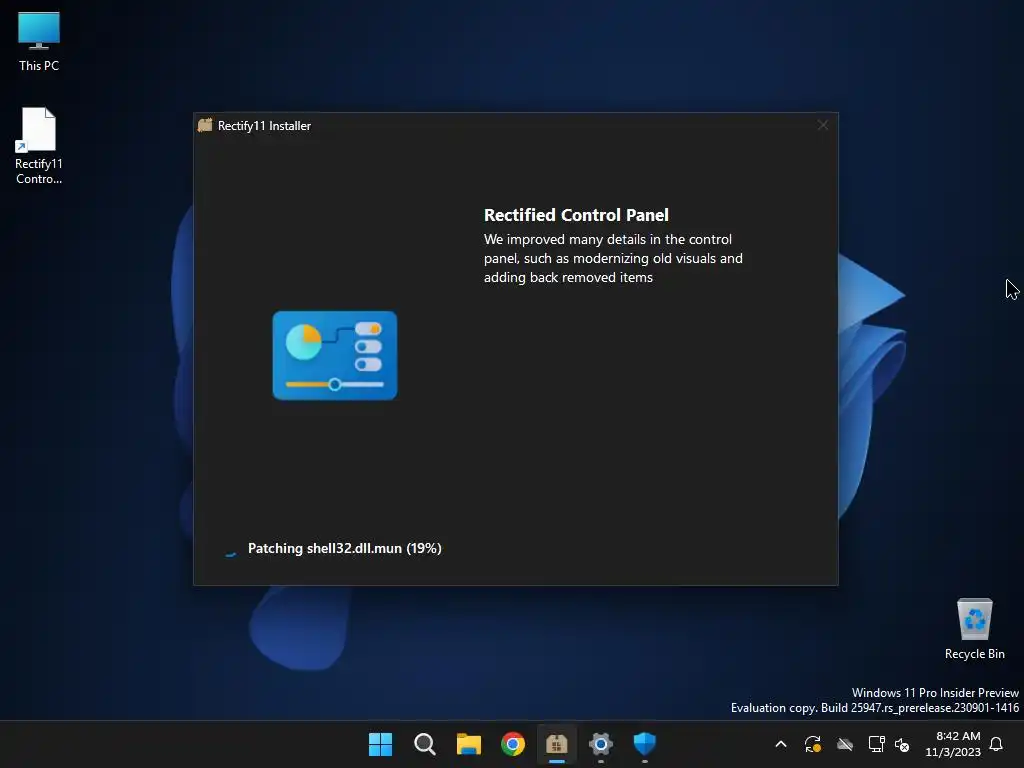Click the 'We improved many details' description text
Image resolution: width=1024 pixels, height=768 pixels.
coord(613,259)
